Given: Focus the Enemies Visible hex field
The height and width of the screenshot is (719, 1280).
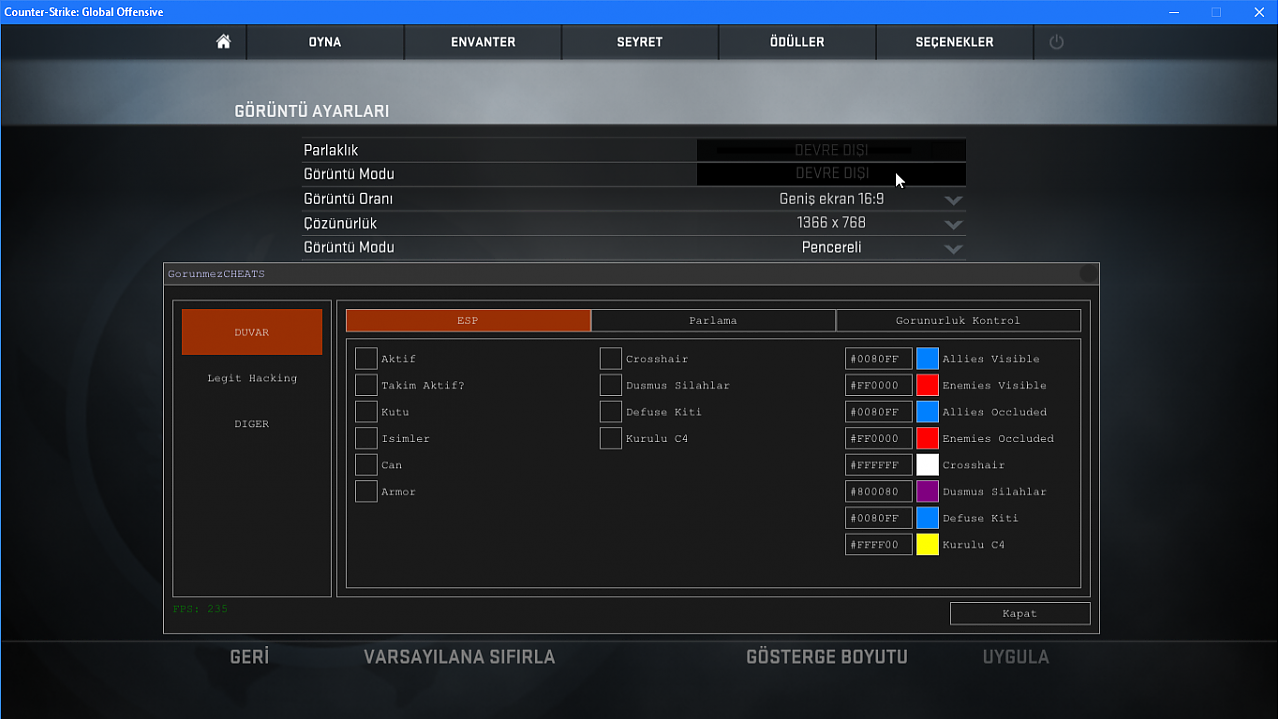Looking at the screenshot, I should [879, 385].
